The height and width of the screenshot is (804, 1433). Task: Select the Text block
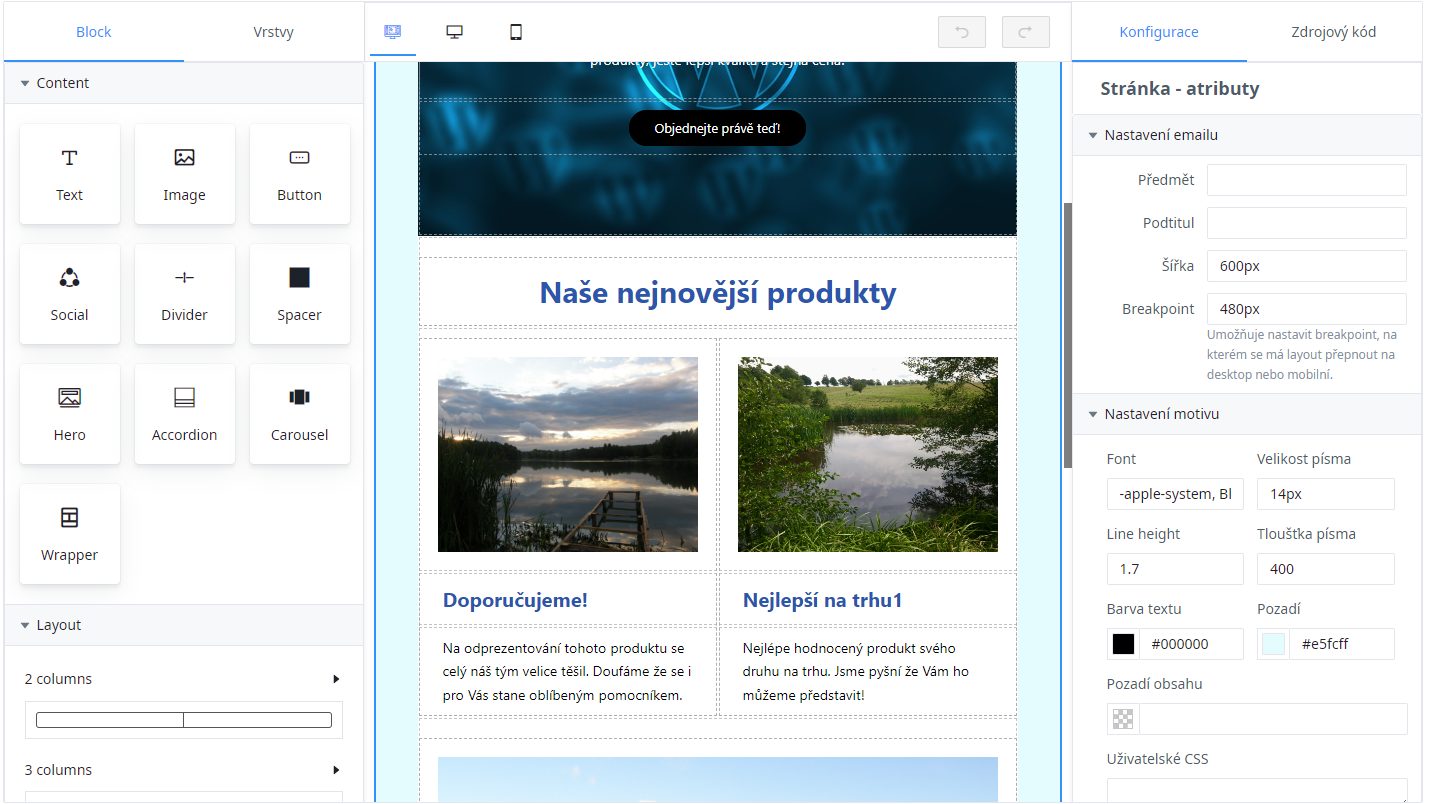click(x=70, y=174)
